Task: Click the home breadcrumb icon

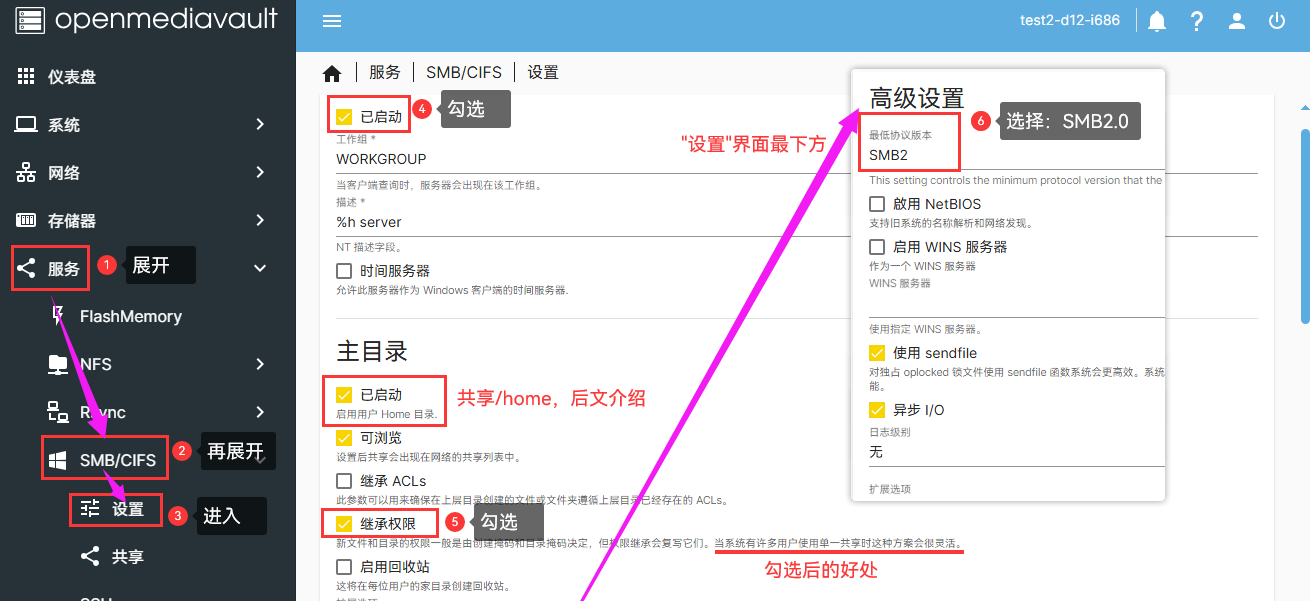Action: (333, 71)
